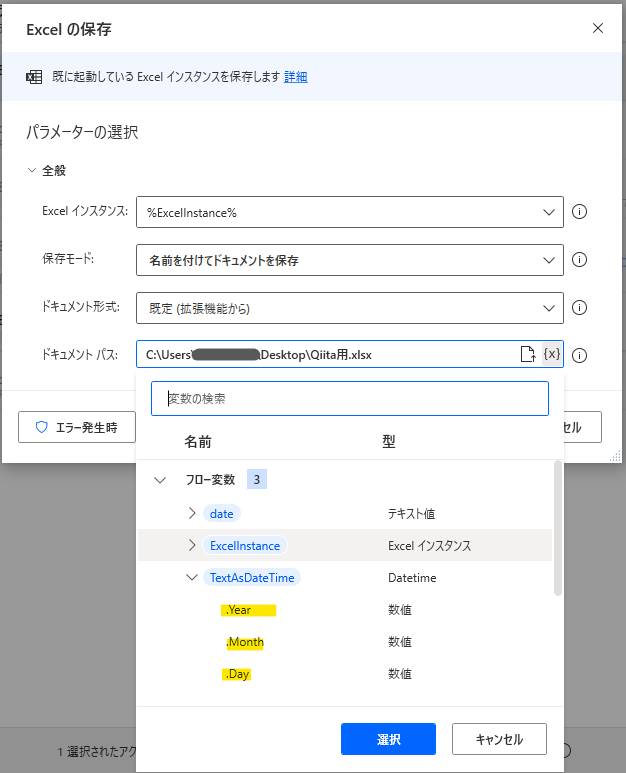
Task: Click the 選択 button
Action: tap(388, 739)
